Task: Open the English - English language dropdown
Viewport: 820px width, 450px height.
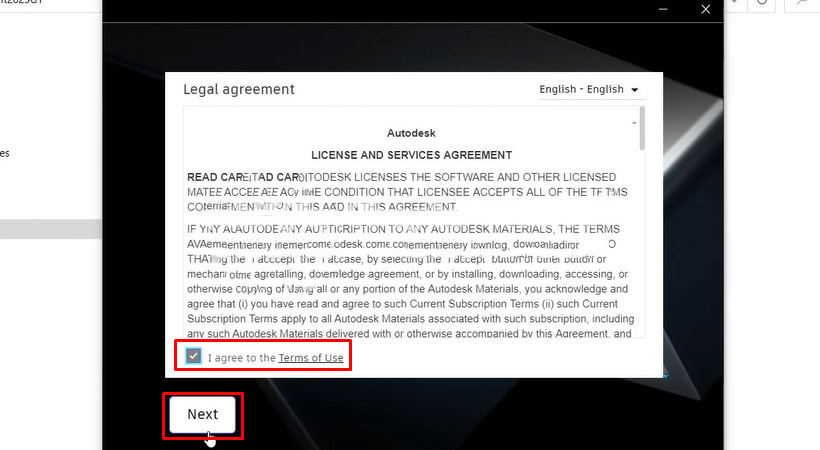Action: click(x=589, y=89)
